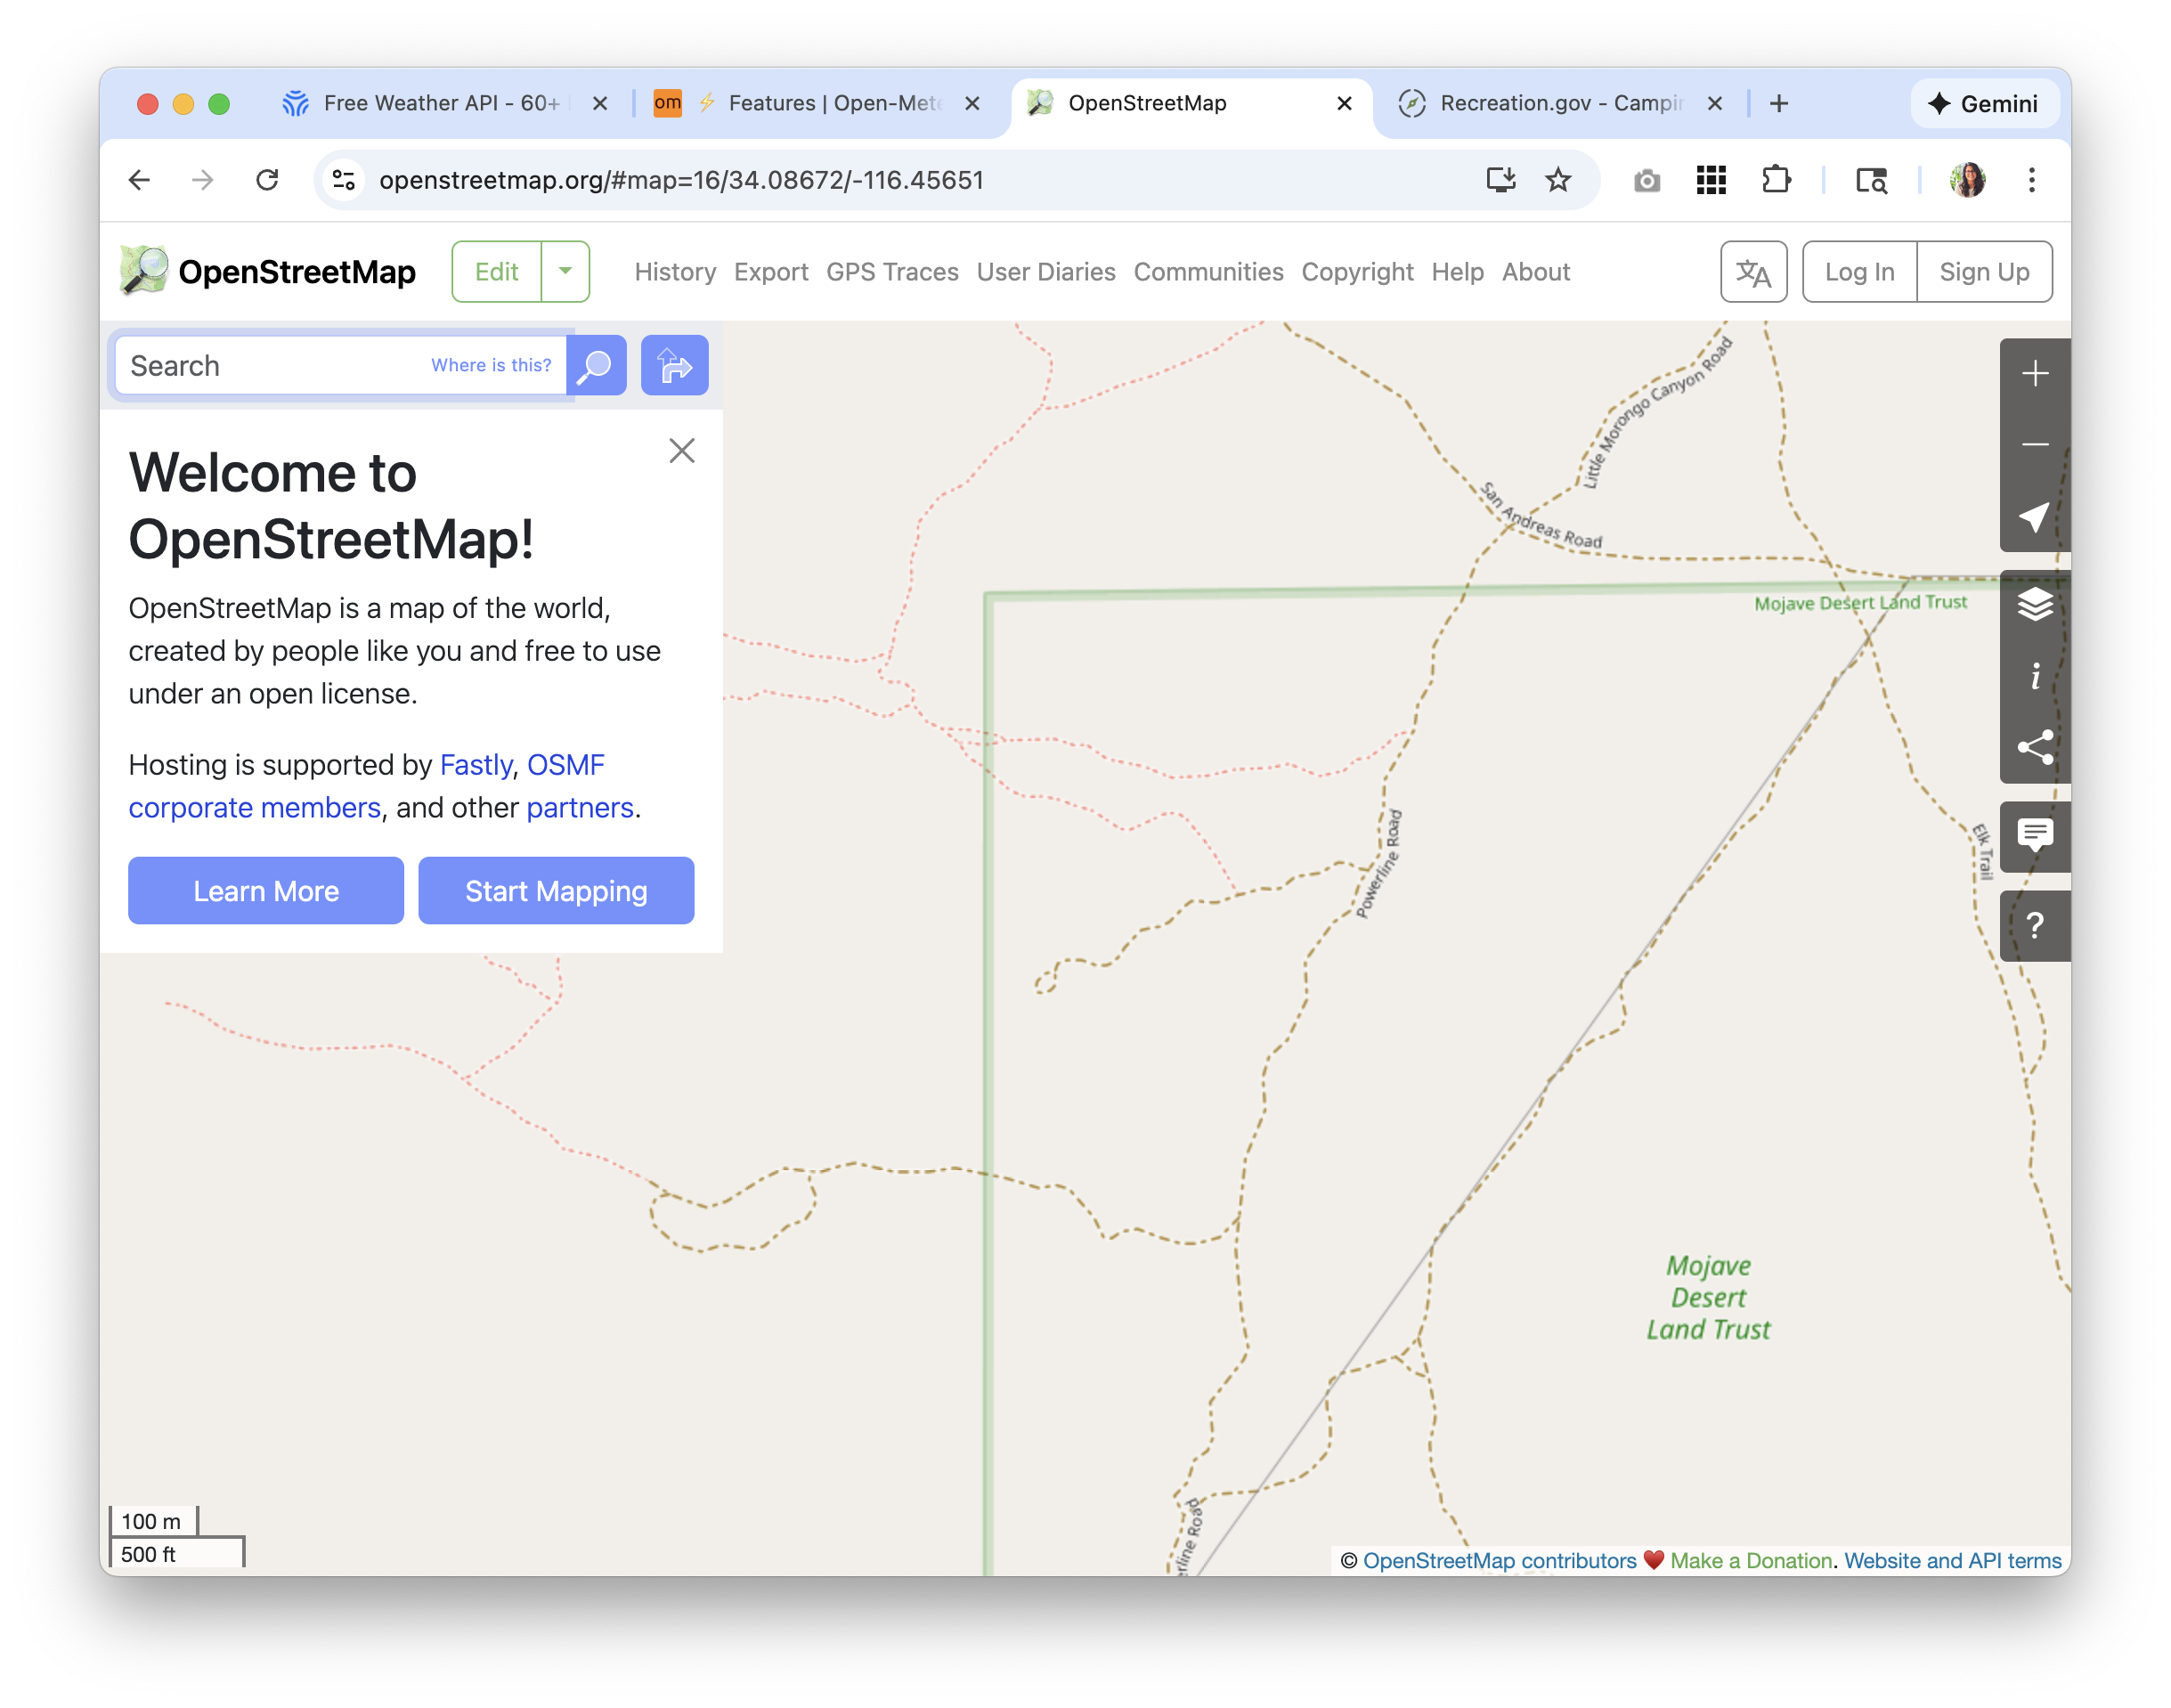Open the Chrome extensions puzzle menu

[x=1776, y=180]
